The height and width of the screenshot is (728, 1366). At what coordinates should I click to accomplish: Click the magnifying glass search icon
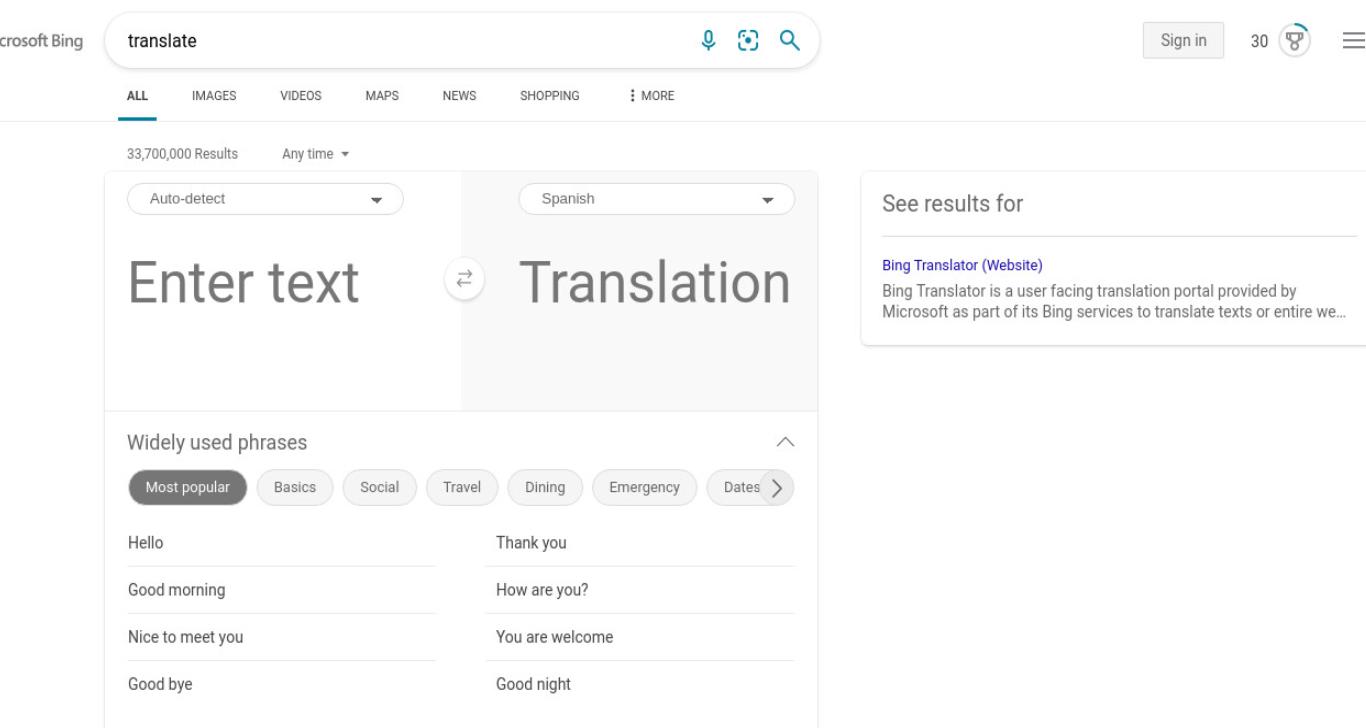790,40
